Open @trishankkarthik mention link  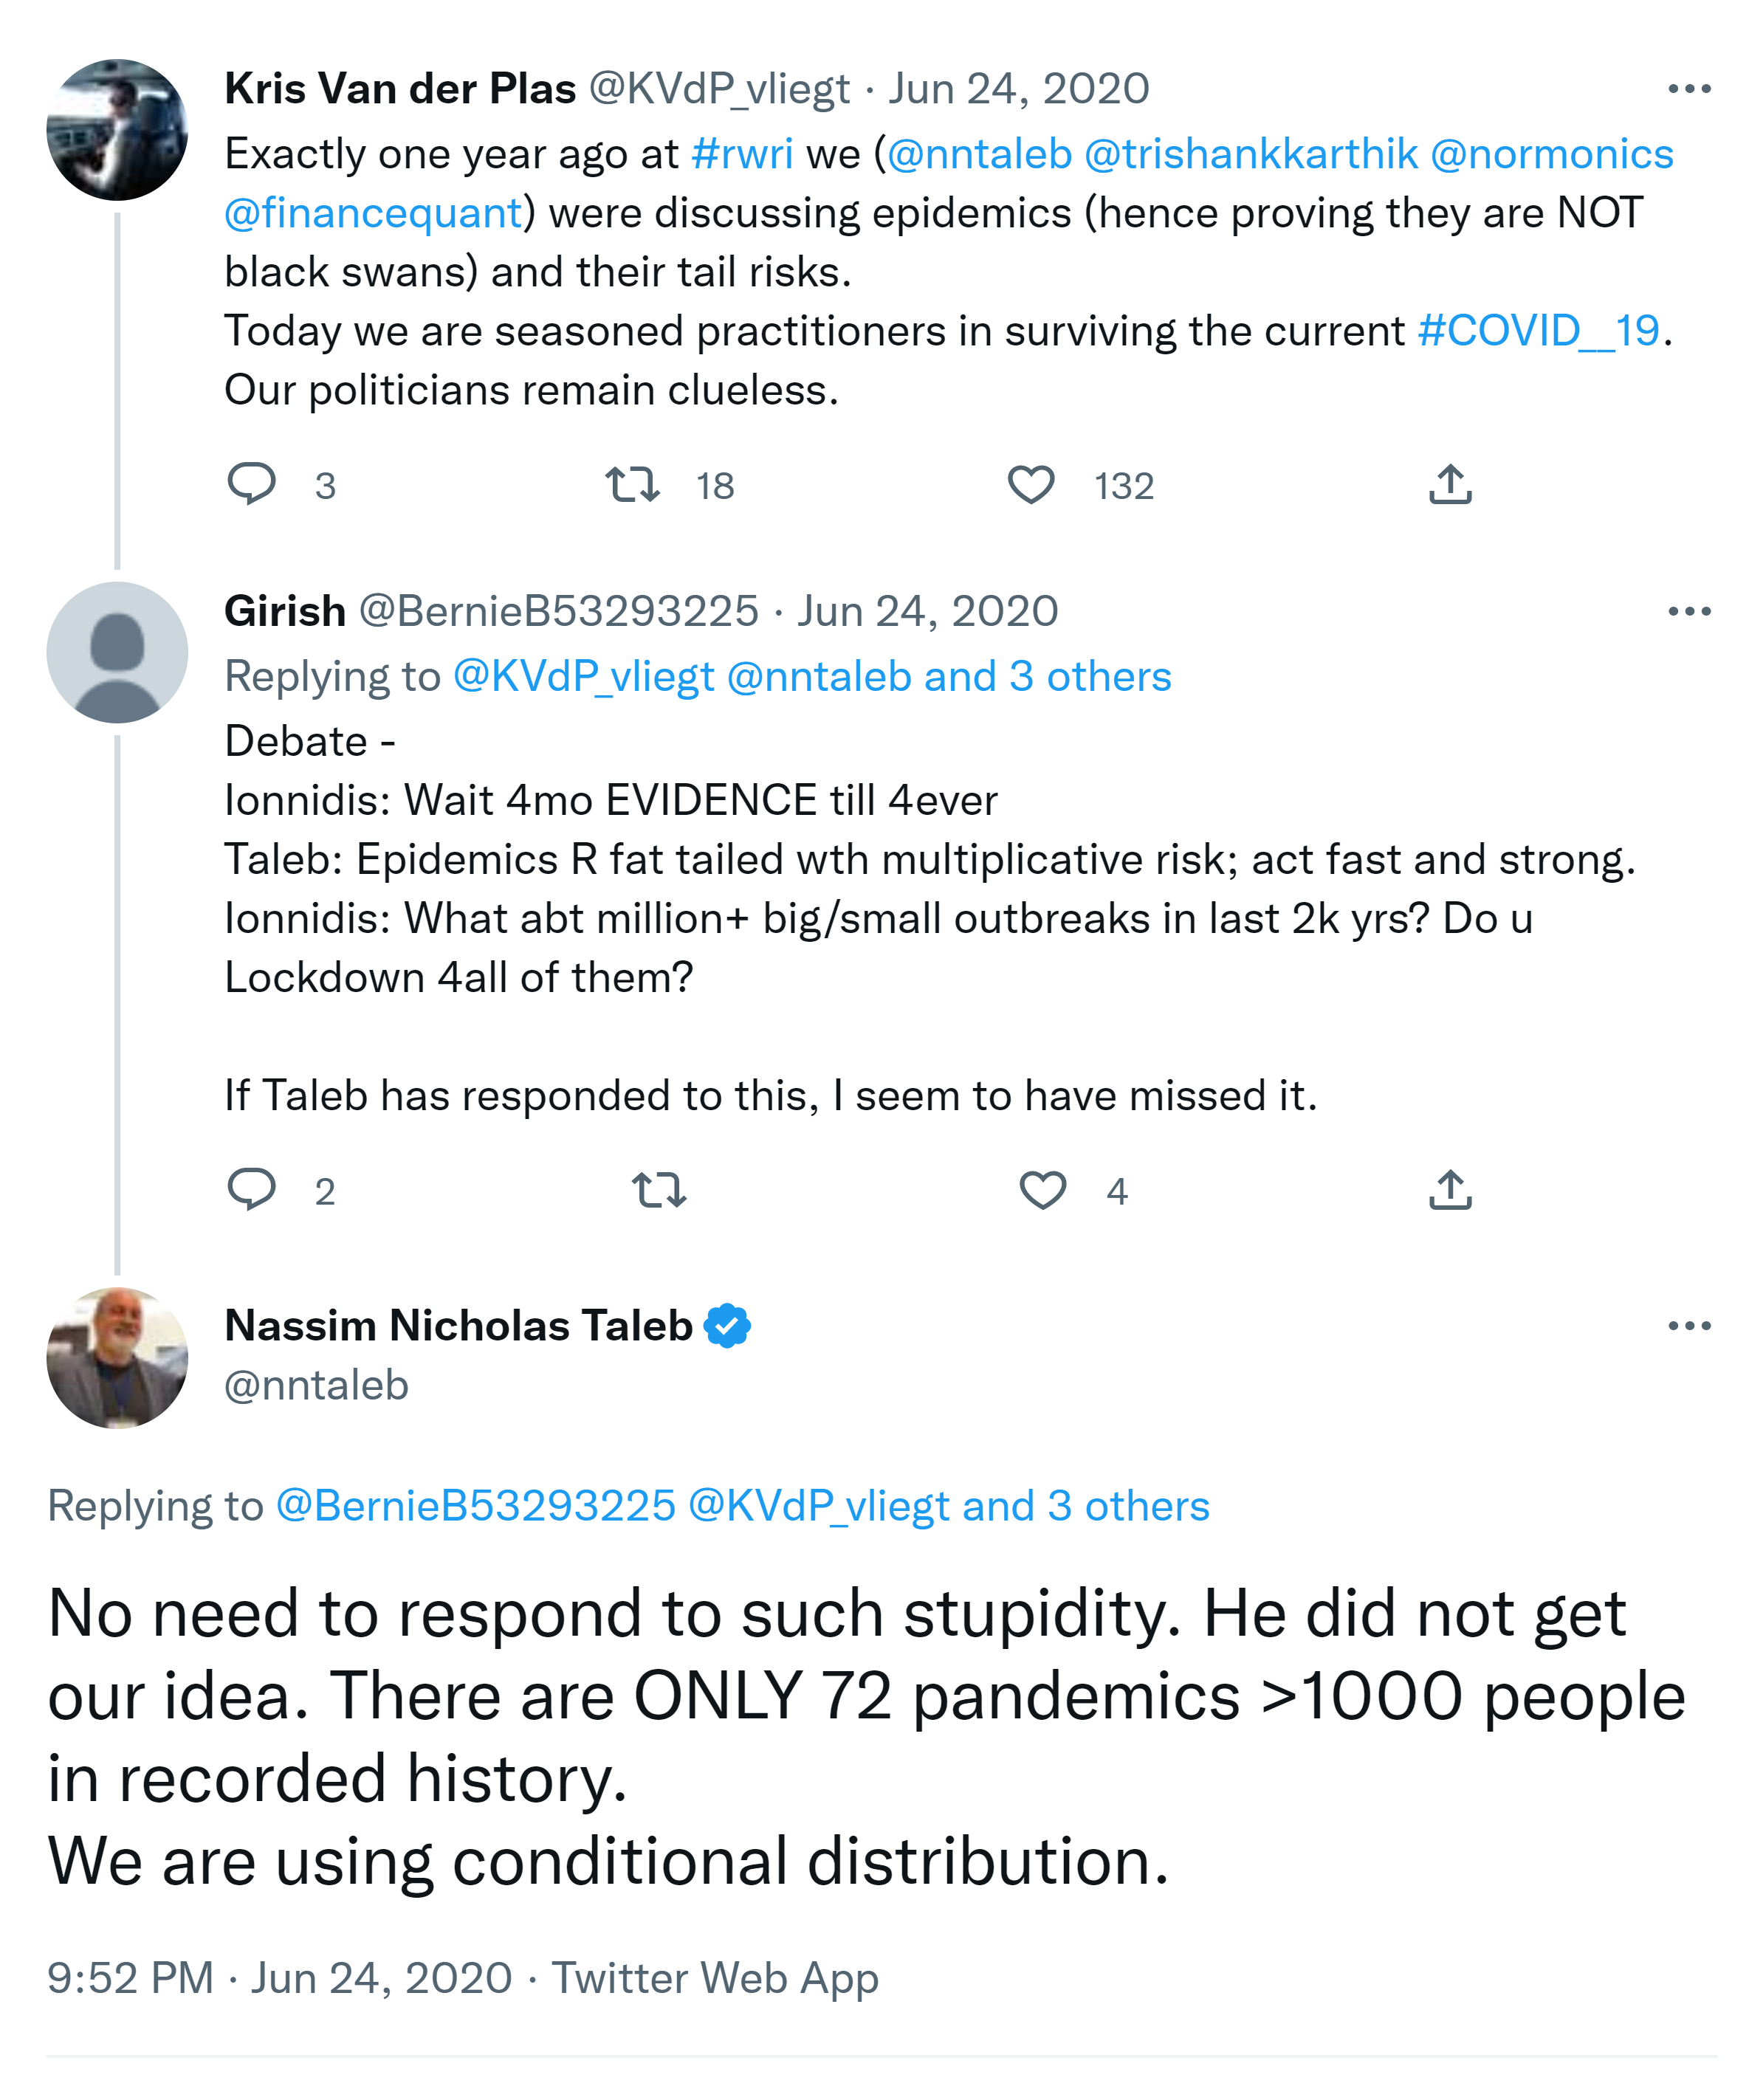pos(1250,154)
